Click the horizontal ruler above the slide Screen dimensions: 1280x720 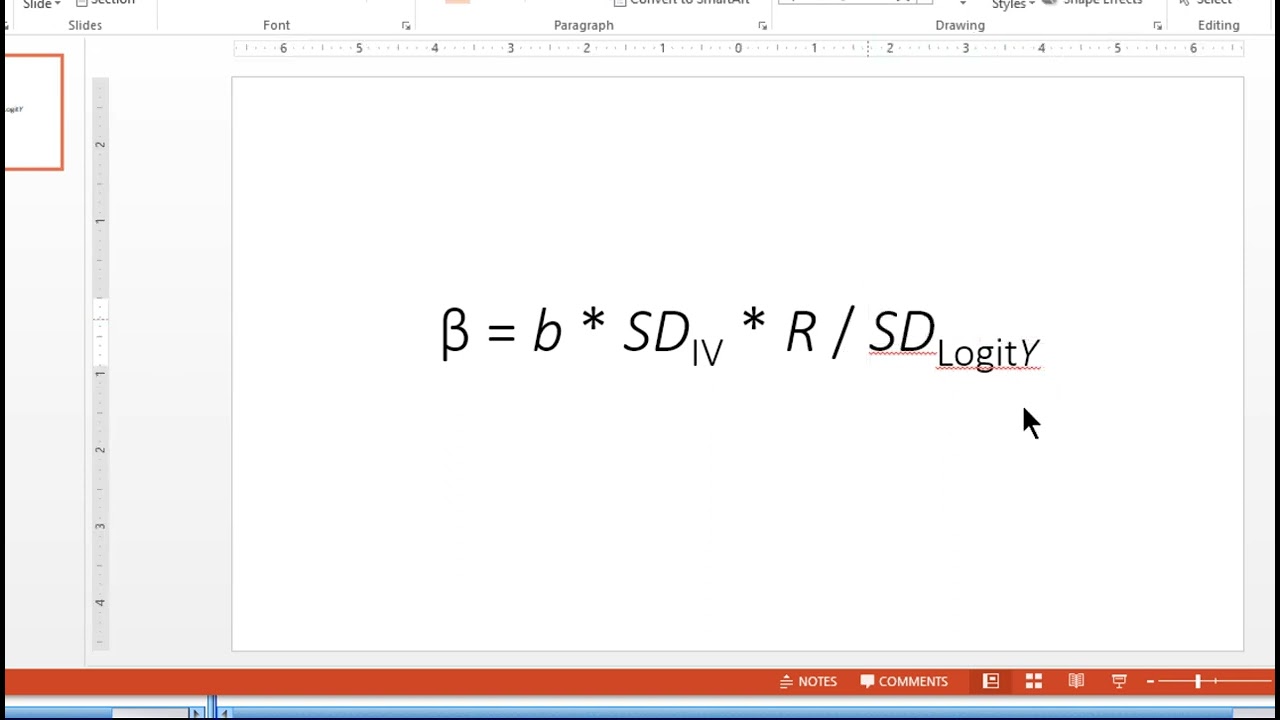(738, 48)
